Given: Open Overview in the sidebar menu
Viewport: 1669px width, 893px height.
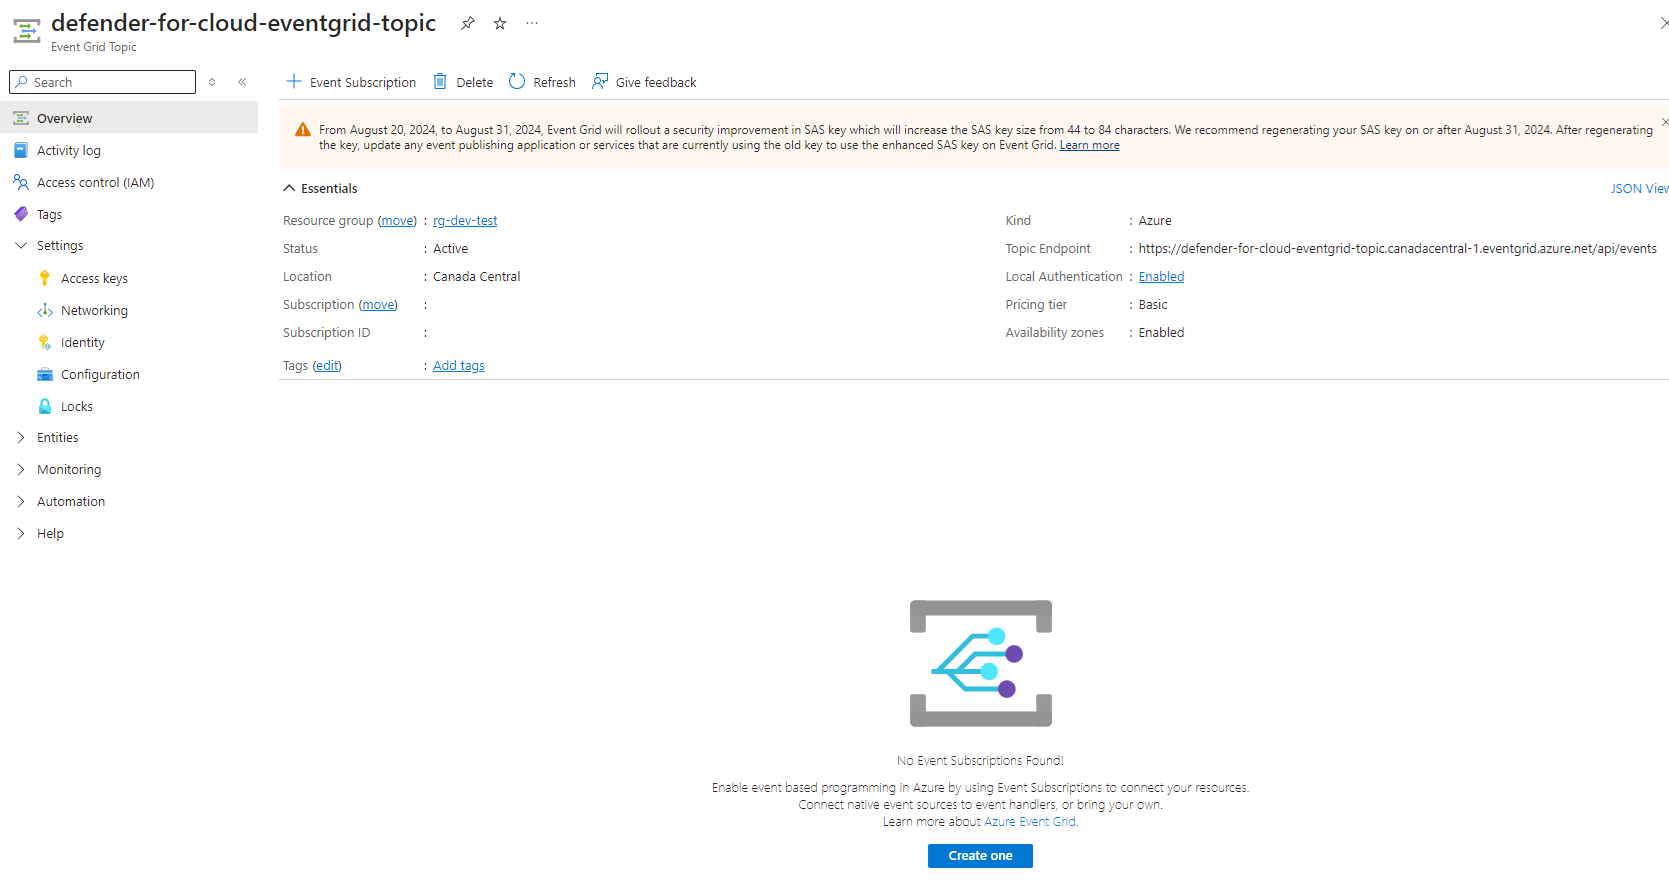Looking at the screenshot, I should [x=129, y=118].
